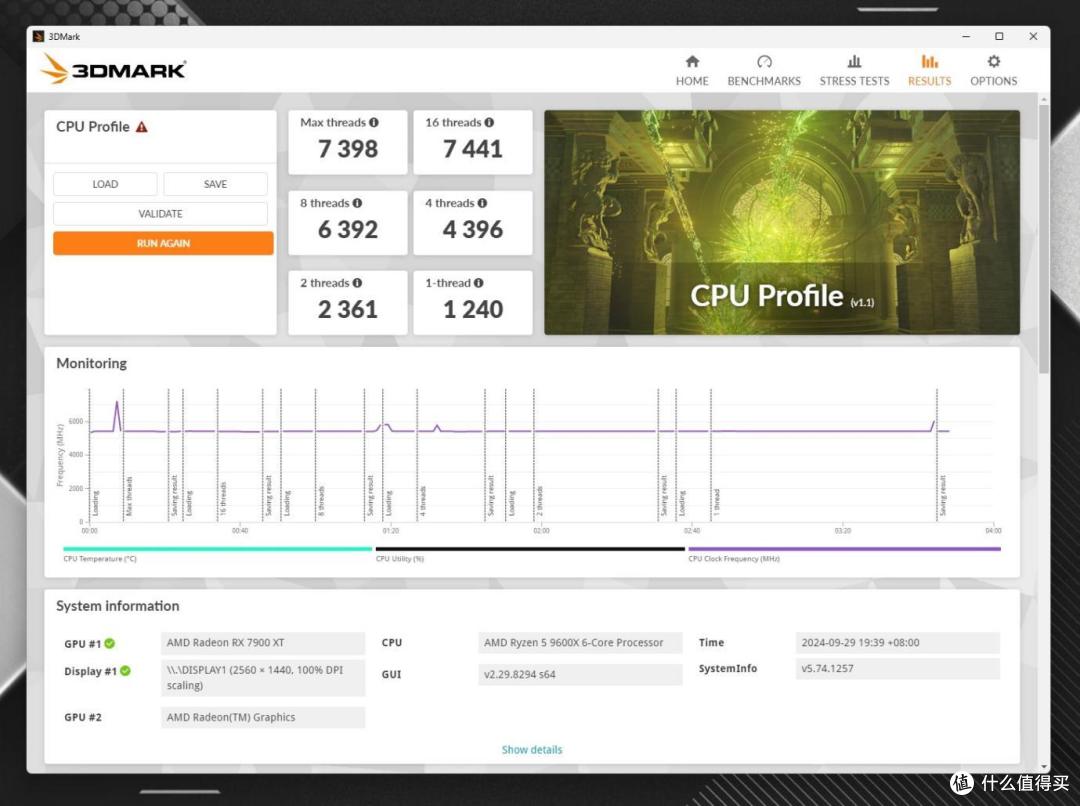Click the AMD Radeon(TM) Graphics field
The image size is (1080, 806).
[x=262, y=717]
